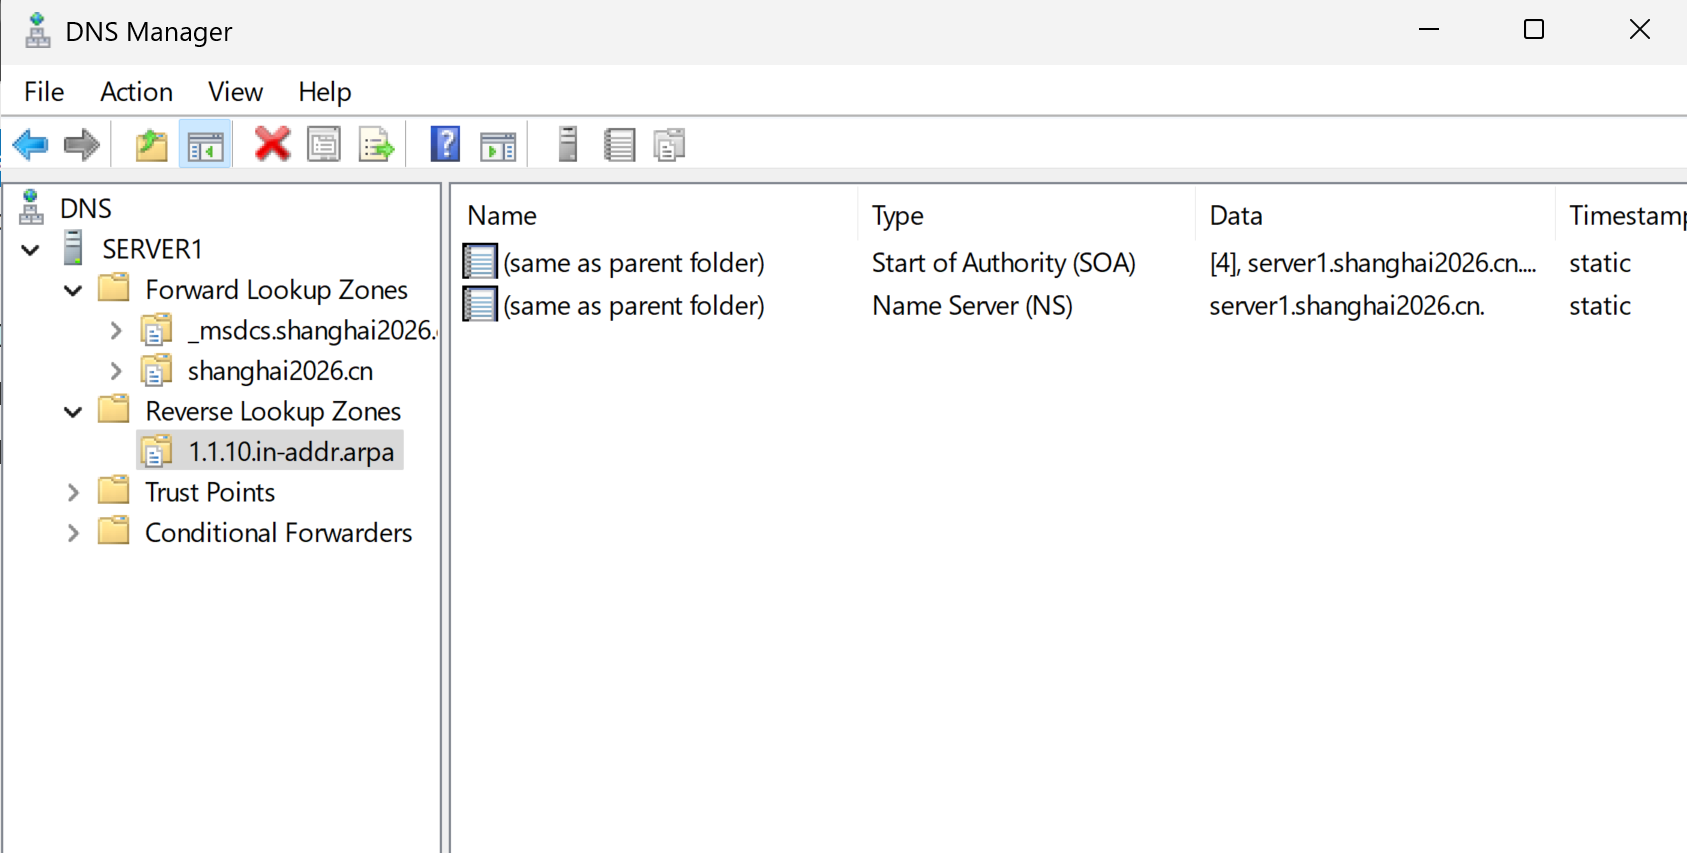The height and width of the screenshot is (853, 1687).
Task: Toggle the Show/Hide Action Pane icon
Action: click(x=498, y=146)
